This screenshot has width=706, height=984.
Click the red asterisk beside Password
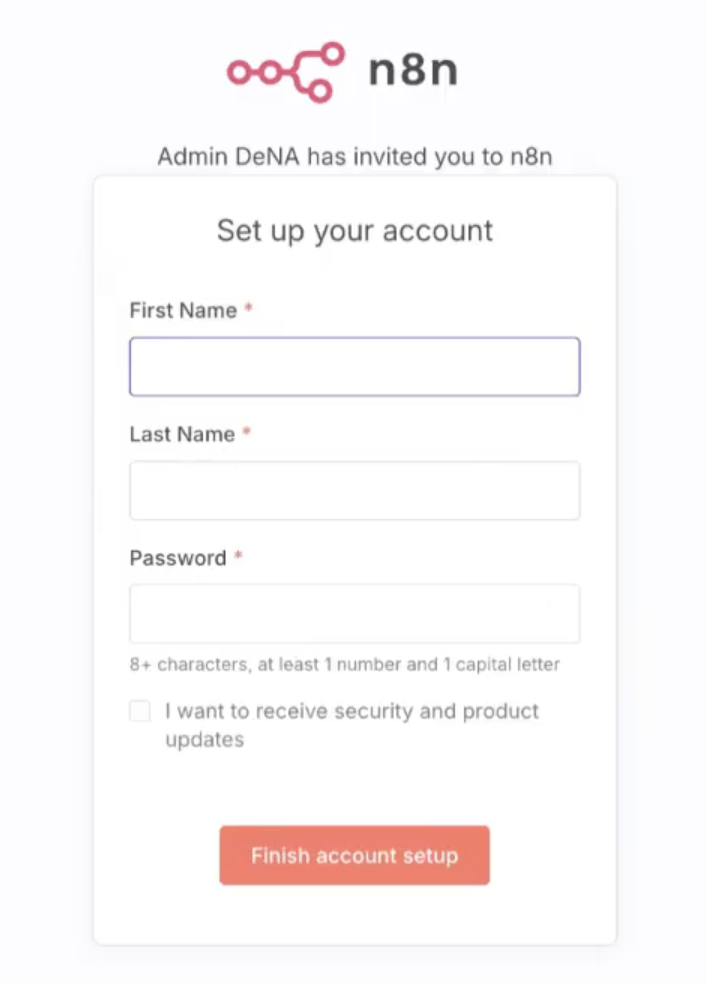[239, 557]
